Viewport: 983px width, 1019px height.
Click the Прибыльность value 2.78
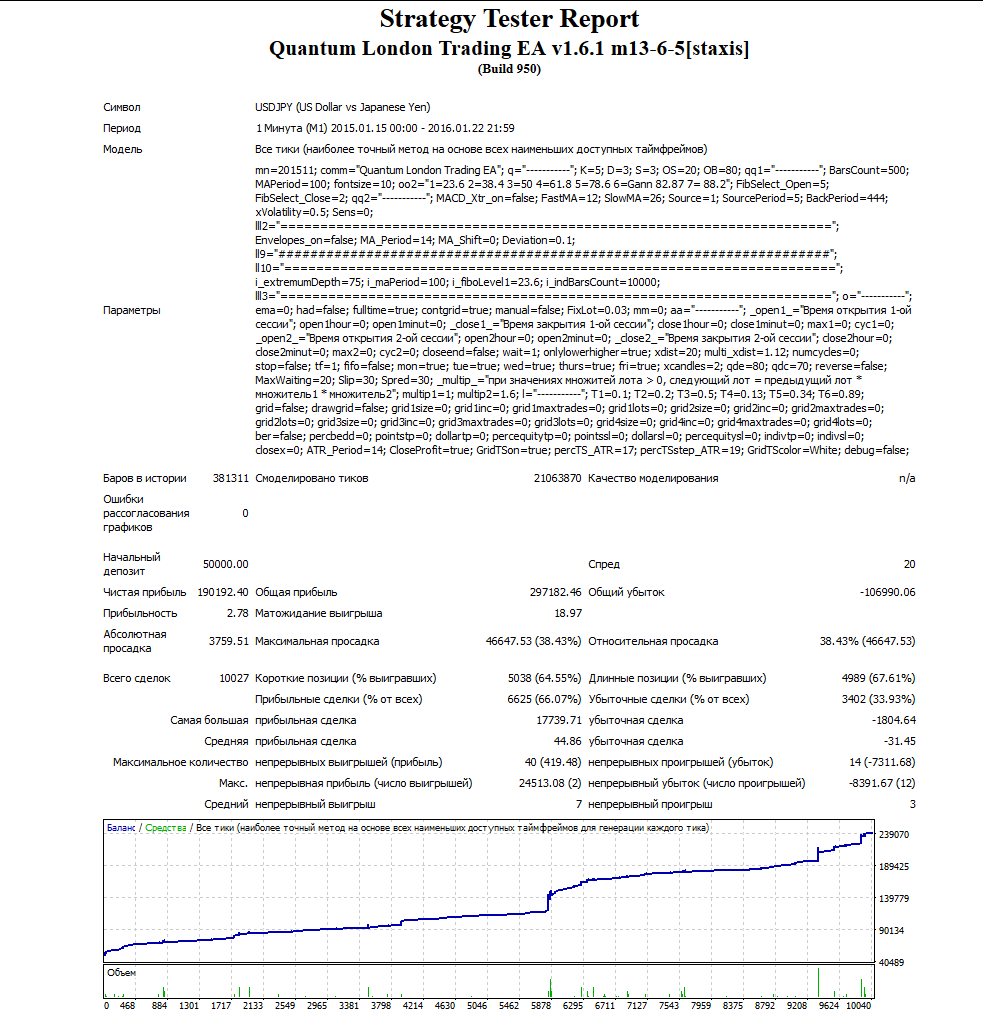tap(238, 613)
